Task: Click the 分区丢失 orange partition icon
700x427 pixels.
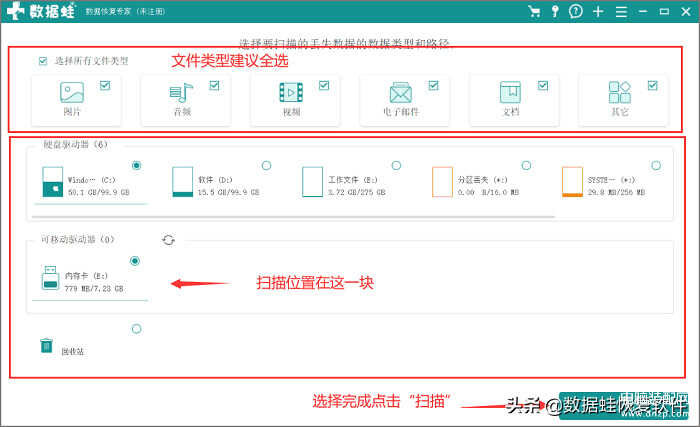Action: click(x=442, y=182)
